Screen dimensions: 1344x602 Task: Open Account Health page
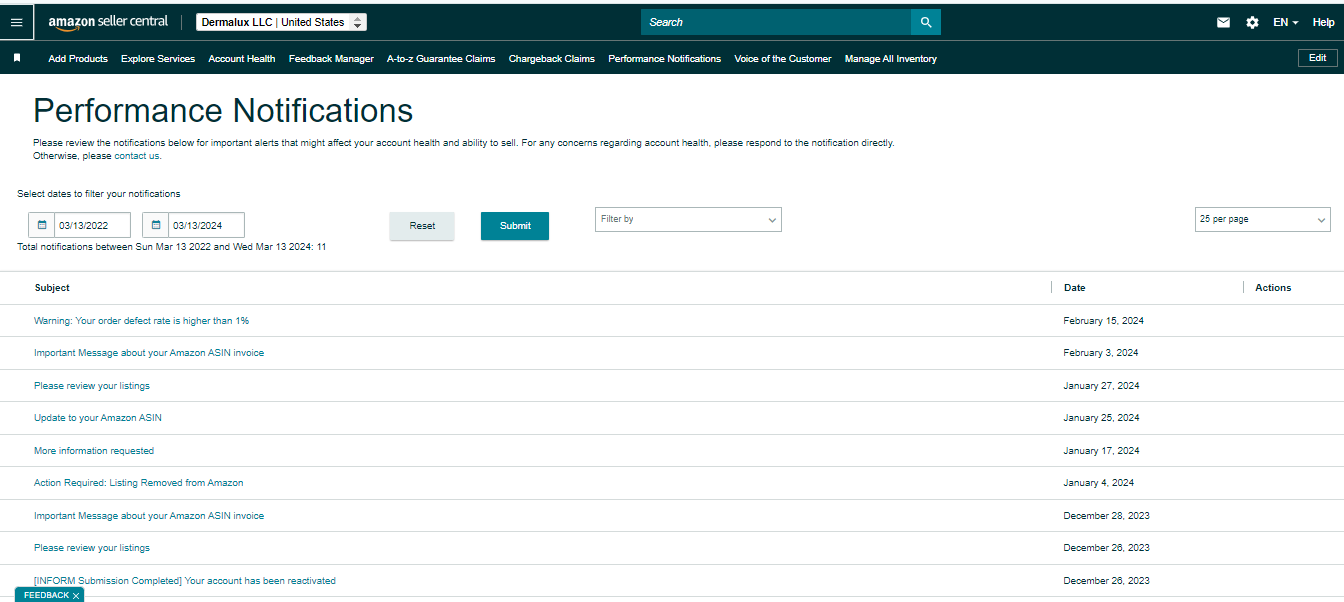point(242,59)
